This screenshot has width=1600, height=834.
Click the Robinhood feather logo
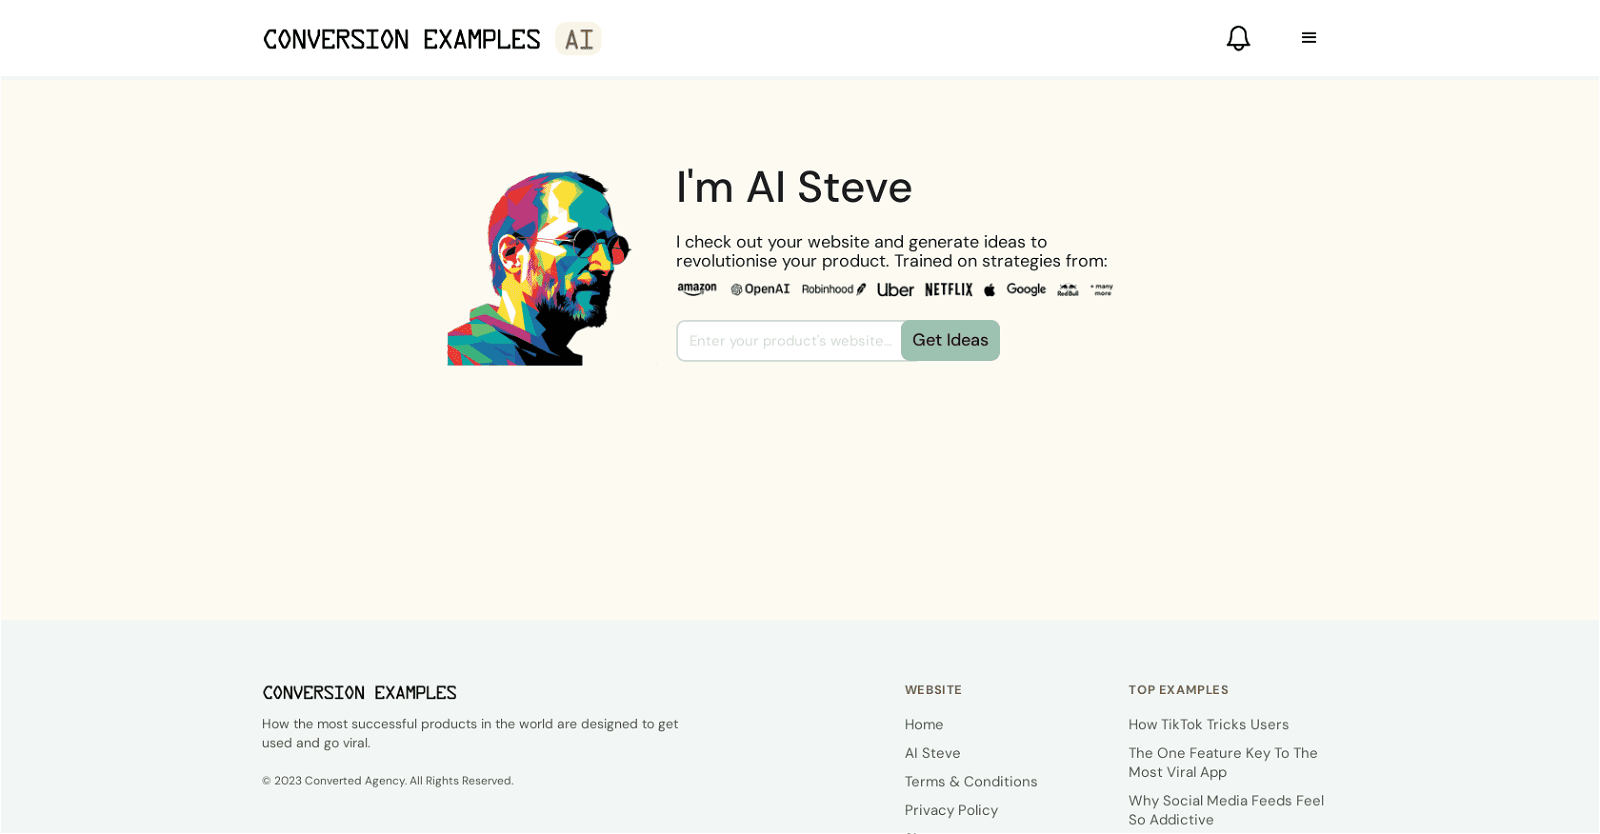(832, 289)
